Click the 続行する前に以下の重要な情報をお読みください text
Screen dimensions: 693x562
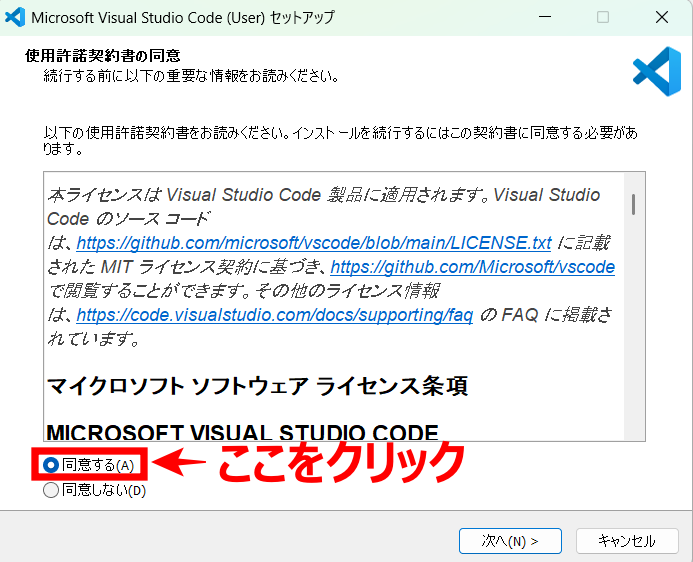tap(191, 76)
